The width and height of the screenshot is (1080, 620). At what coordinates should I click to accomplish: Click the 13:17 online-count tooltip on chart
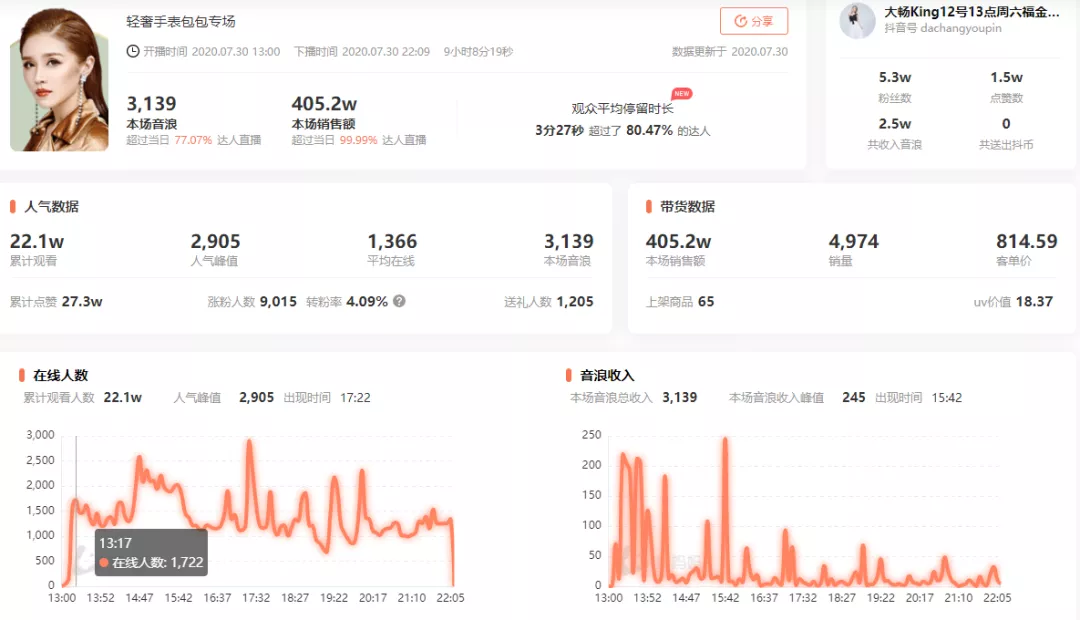(151, 552)
